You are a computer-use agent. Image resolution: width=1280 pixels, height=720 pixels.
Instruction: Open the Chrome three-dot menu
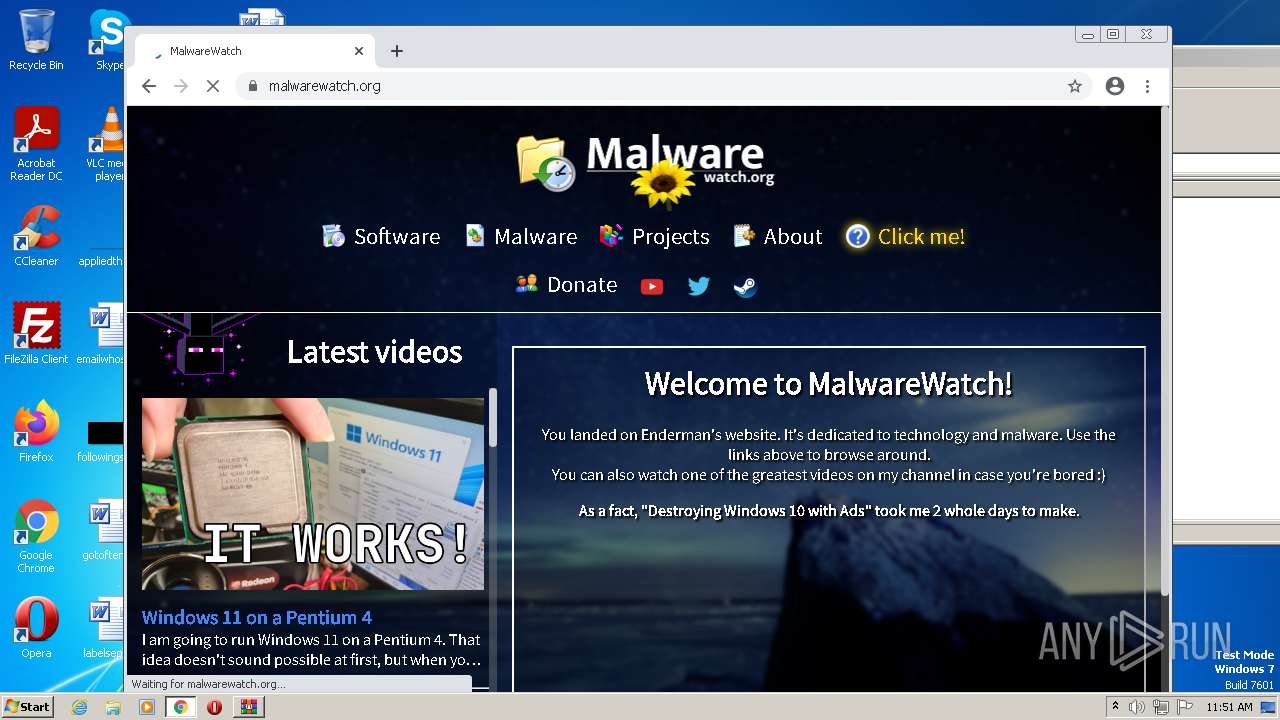1148,86
